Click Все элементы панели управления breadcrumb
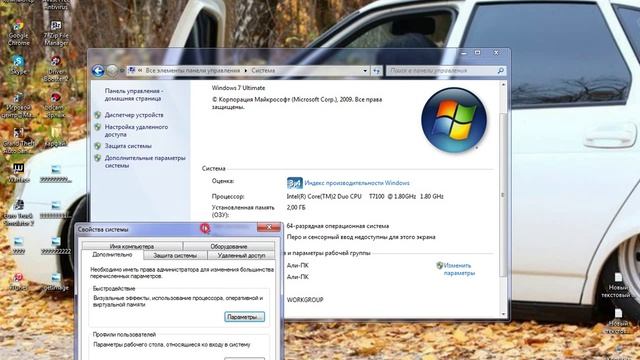640x360 pixels. [x=193, y=71]
